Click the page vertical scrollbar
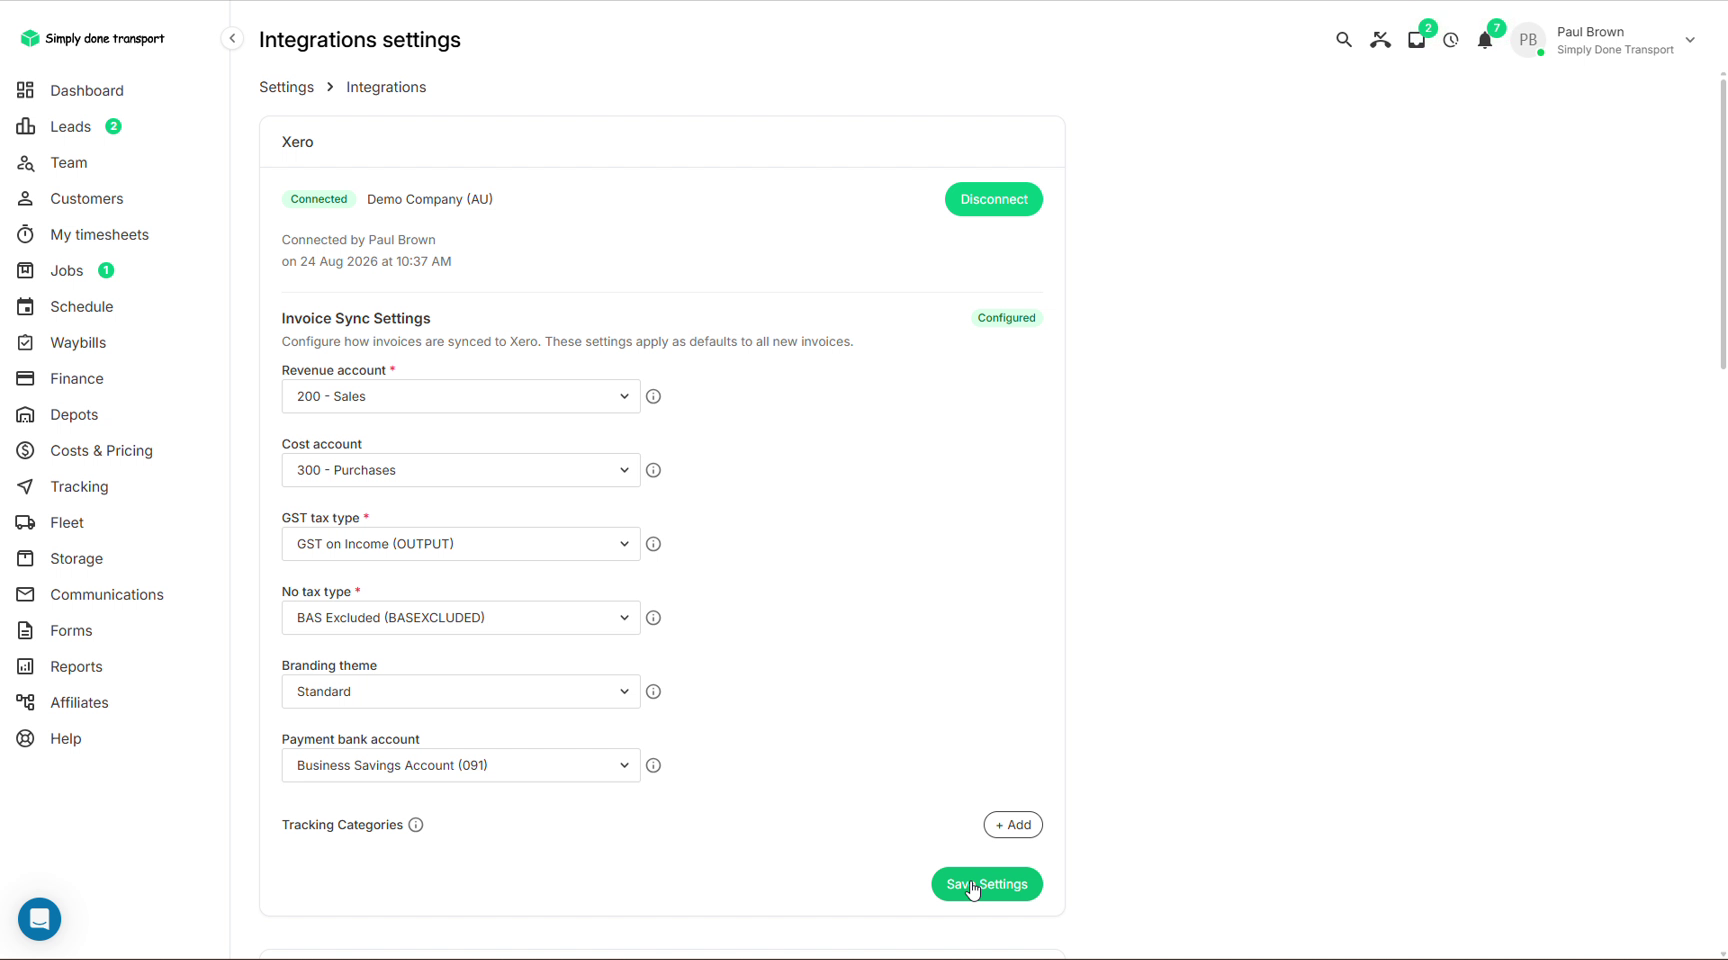Image resolution: width=1728 pixels, height=960 pixels. pos(1723,225)
